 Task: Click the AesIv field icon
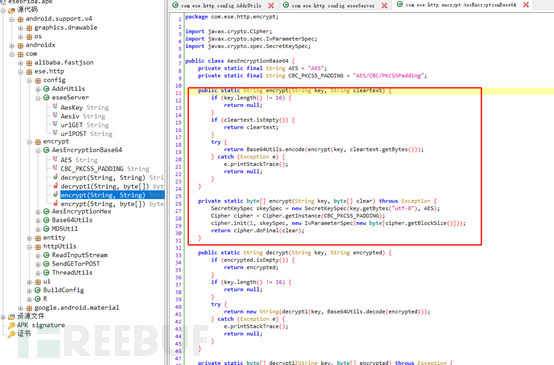point(55,115)
